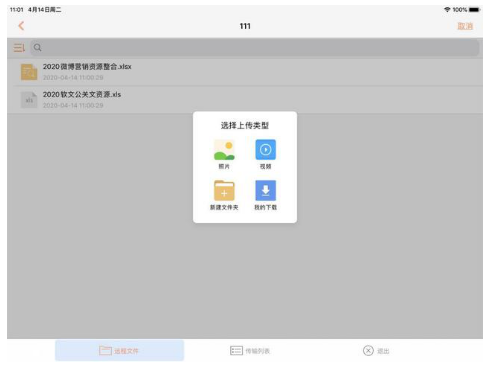Switch to 传输列表 tab

(x=250, y=351)
